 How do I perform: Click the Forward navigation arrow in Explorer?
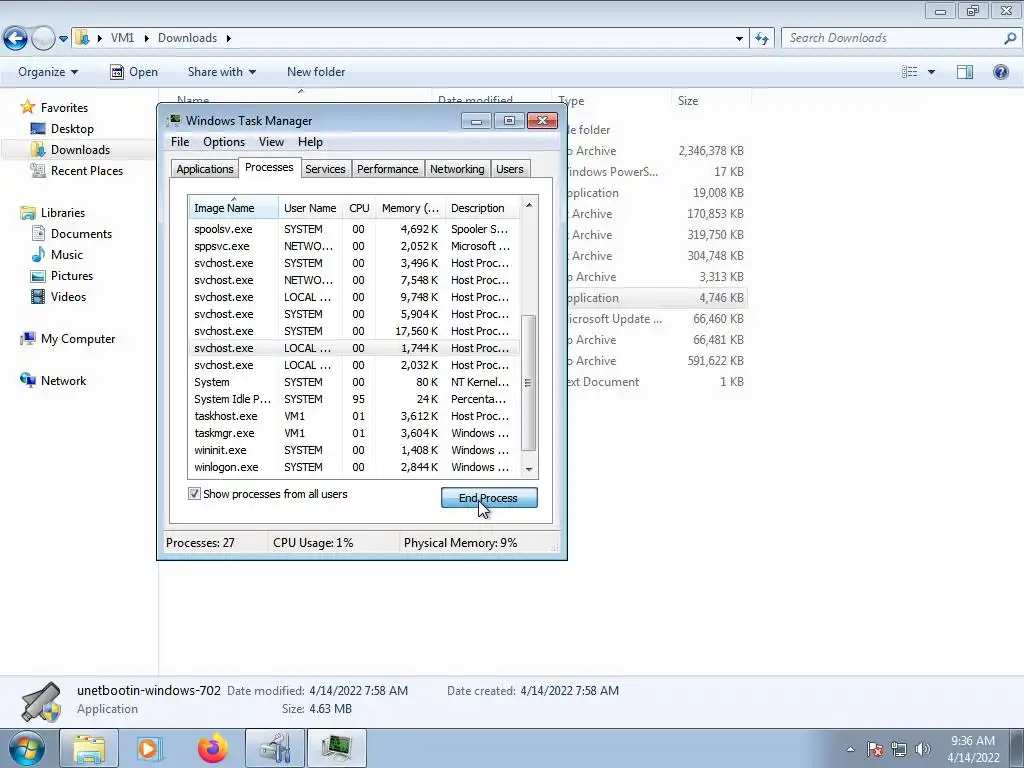coord(43,39)
